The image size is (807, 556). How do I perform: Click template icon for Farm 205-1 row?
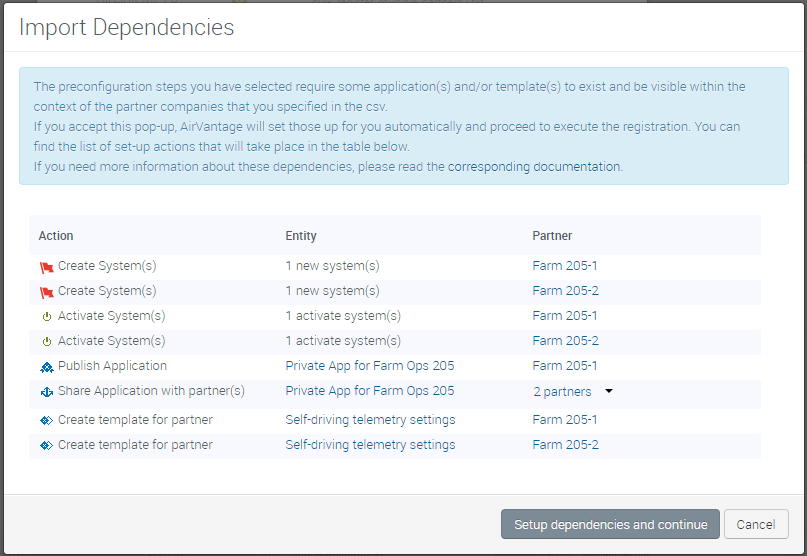(x=46, y=420)
